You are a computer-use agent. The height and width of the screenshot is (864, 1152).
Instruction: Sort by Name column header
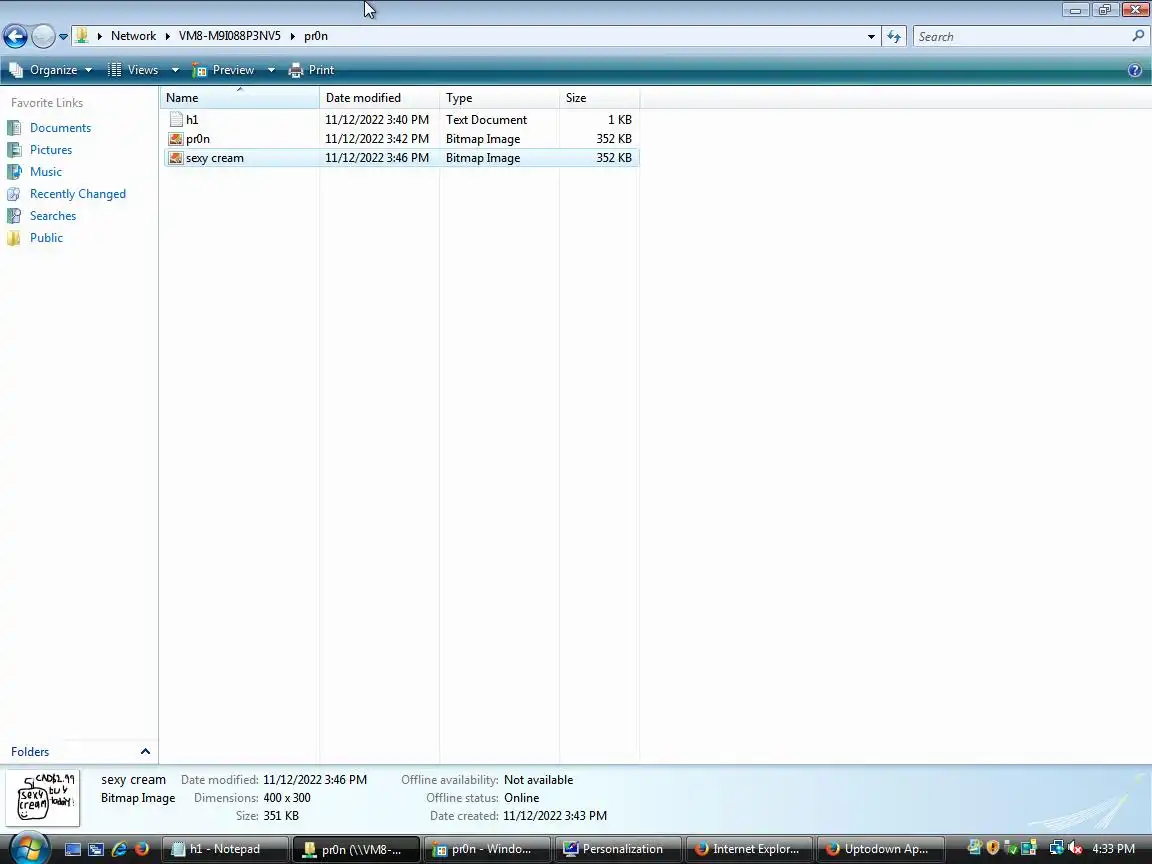tap(240, 98)
